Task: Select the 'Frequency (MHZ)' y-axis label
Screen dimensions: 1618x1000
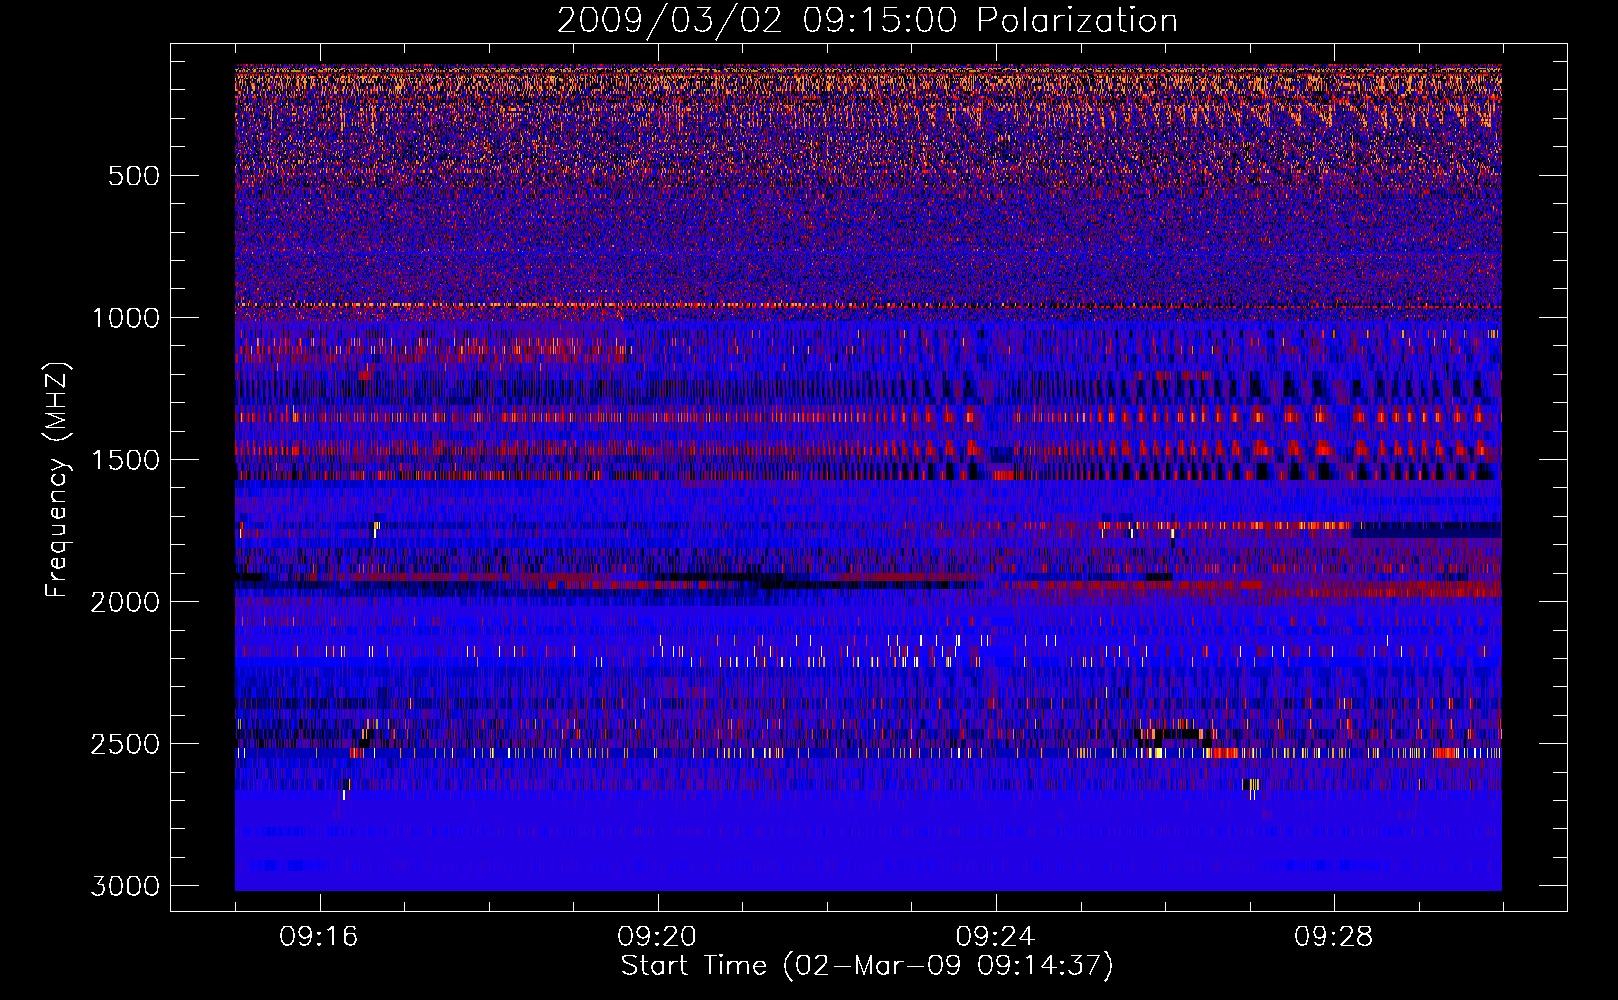Action: coord(58,480)
